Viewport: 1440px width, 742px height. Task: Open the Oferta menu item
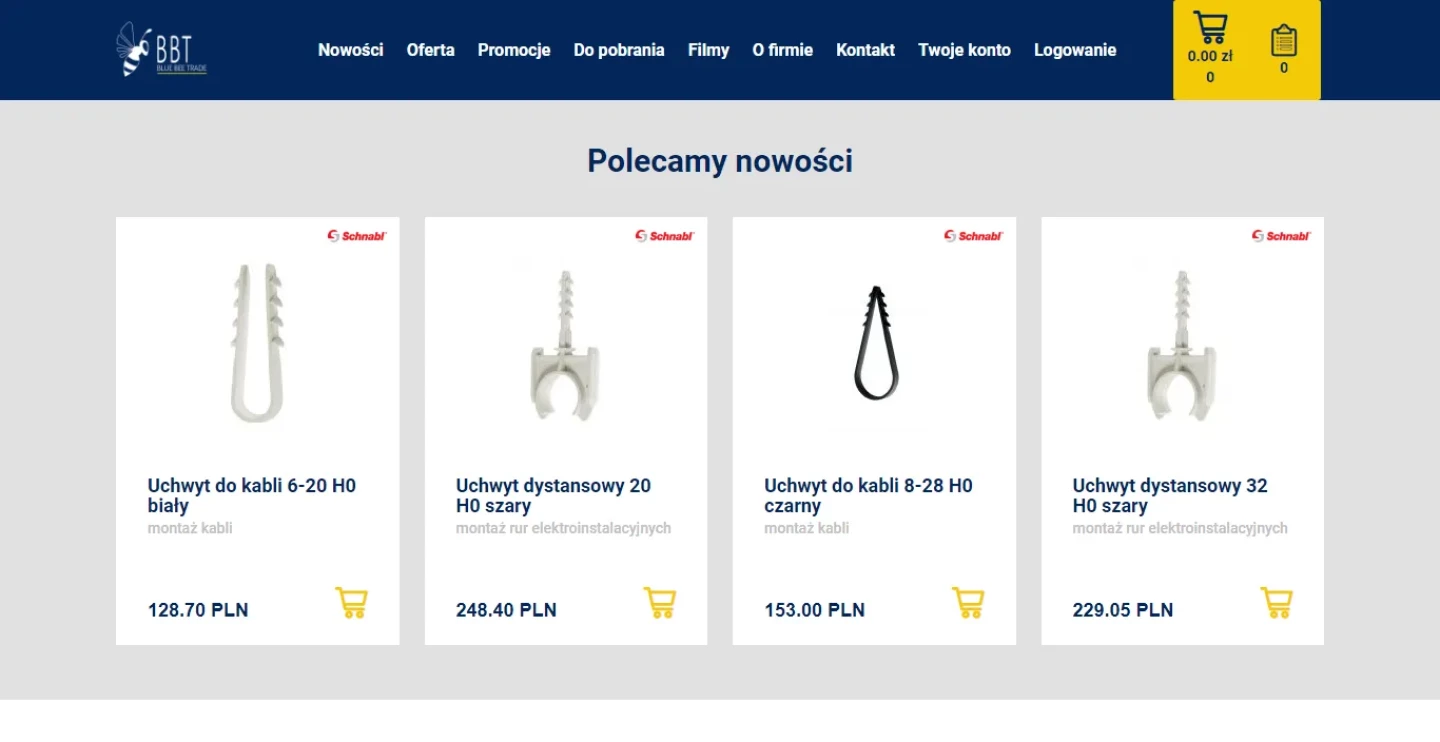point(431,50)
